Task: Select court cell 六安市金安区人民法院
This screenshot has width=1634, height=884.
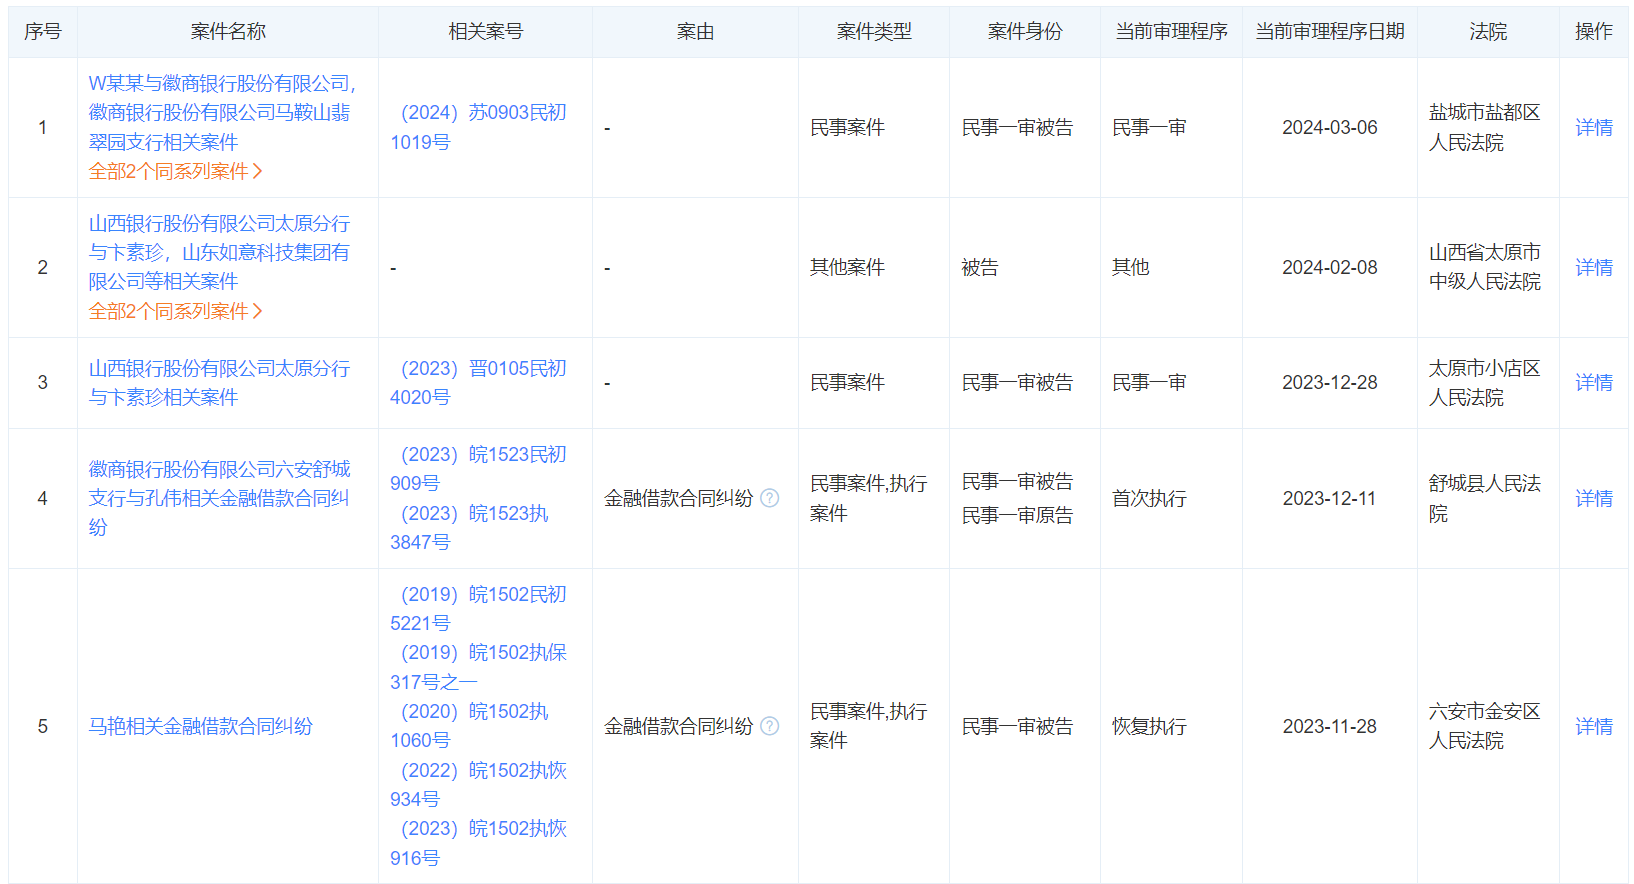Action: click(x=1488, y=726)
